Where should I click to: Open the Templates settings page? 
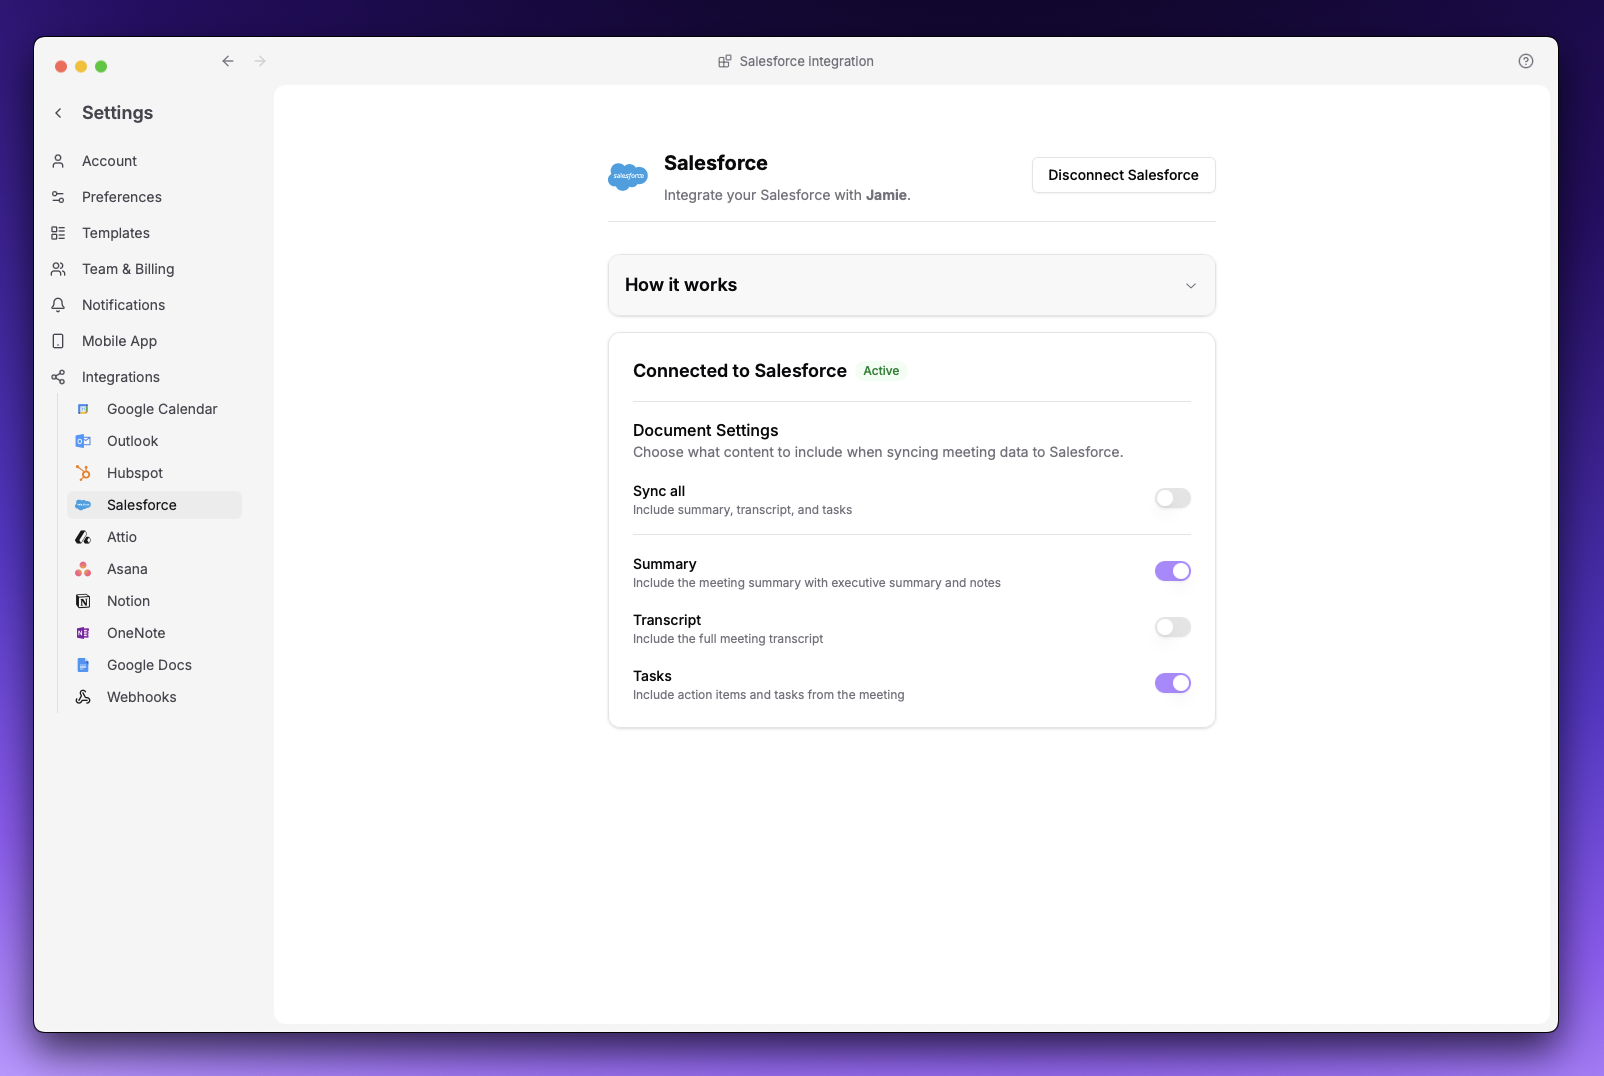click(115, 233)
